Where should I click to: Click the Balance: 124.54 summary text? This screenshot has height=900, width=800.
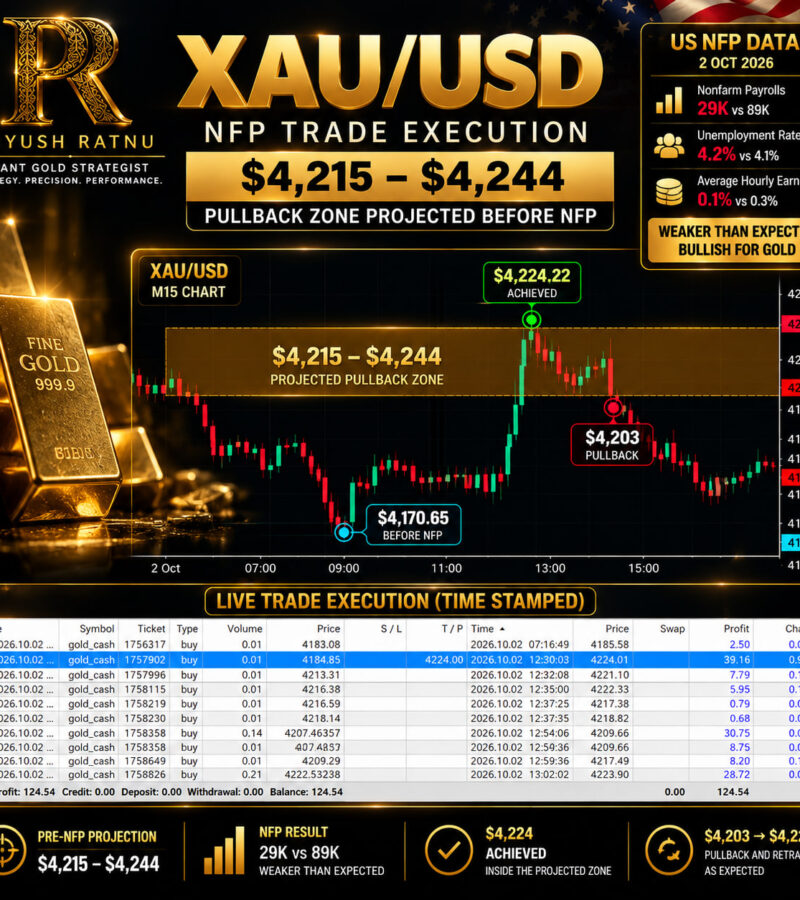(306, 792)
